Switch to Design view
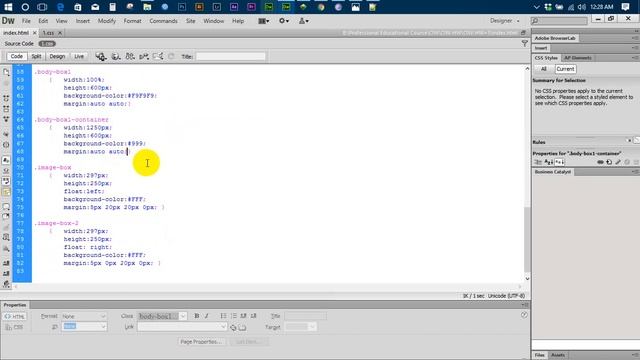 coord(57,56)
